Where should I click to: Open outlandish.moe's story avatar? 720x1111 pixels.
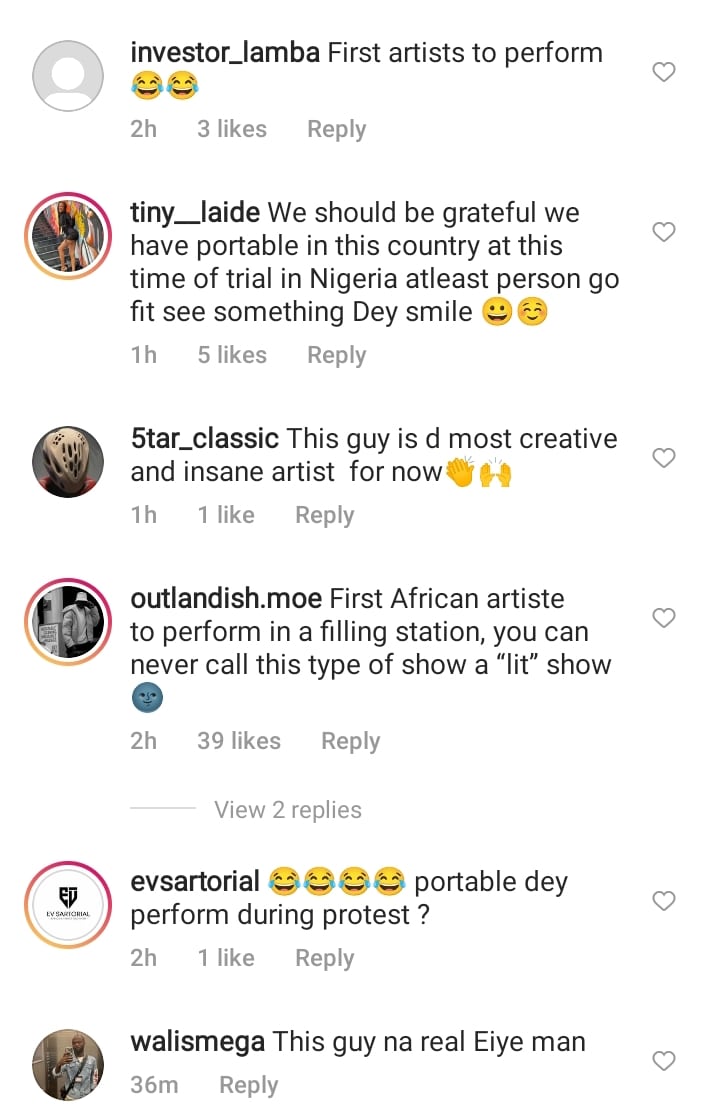69,622
